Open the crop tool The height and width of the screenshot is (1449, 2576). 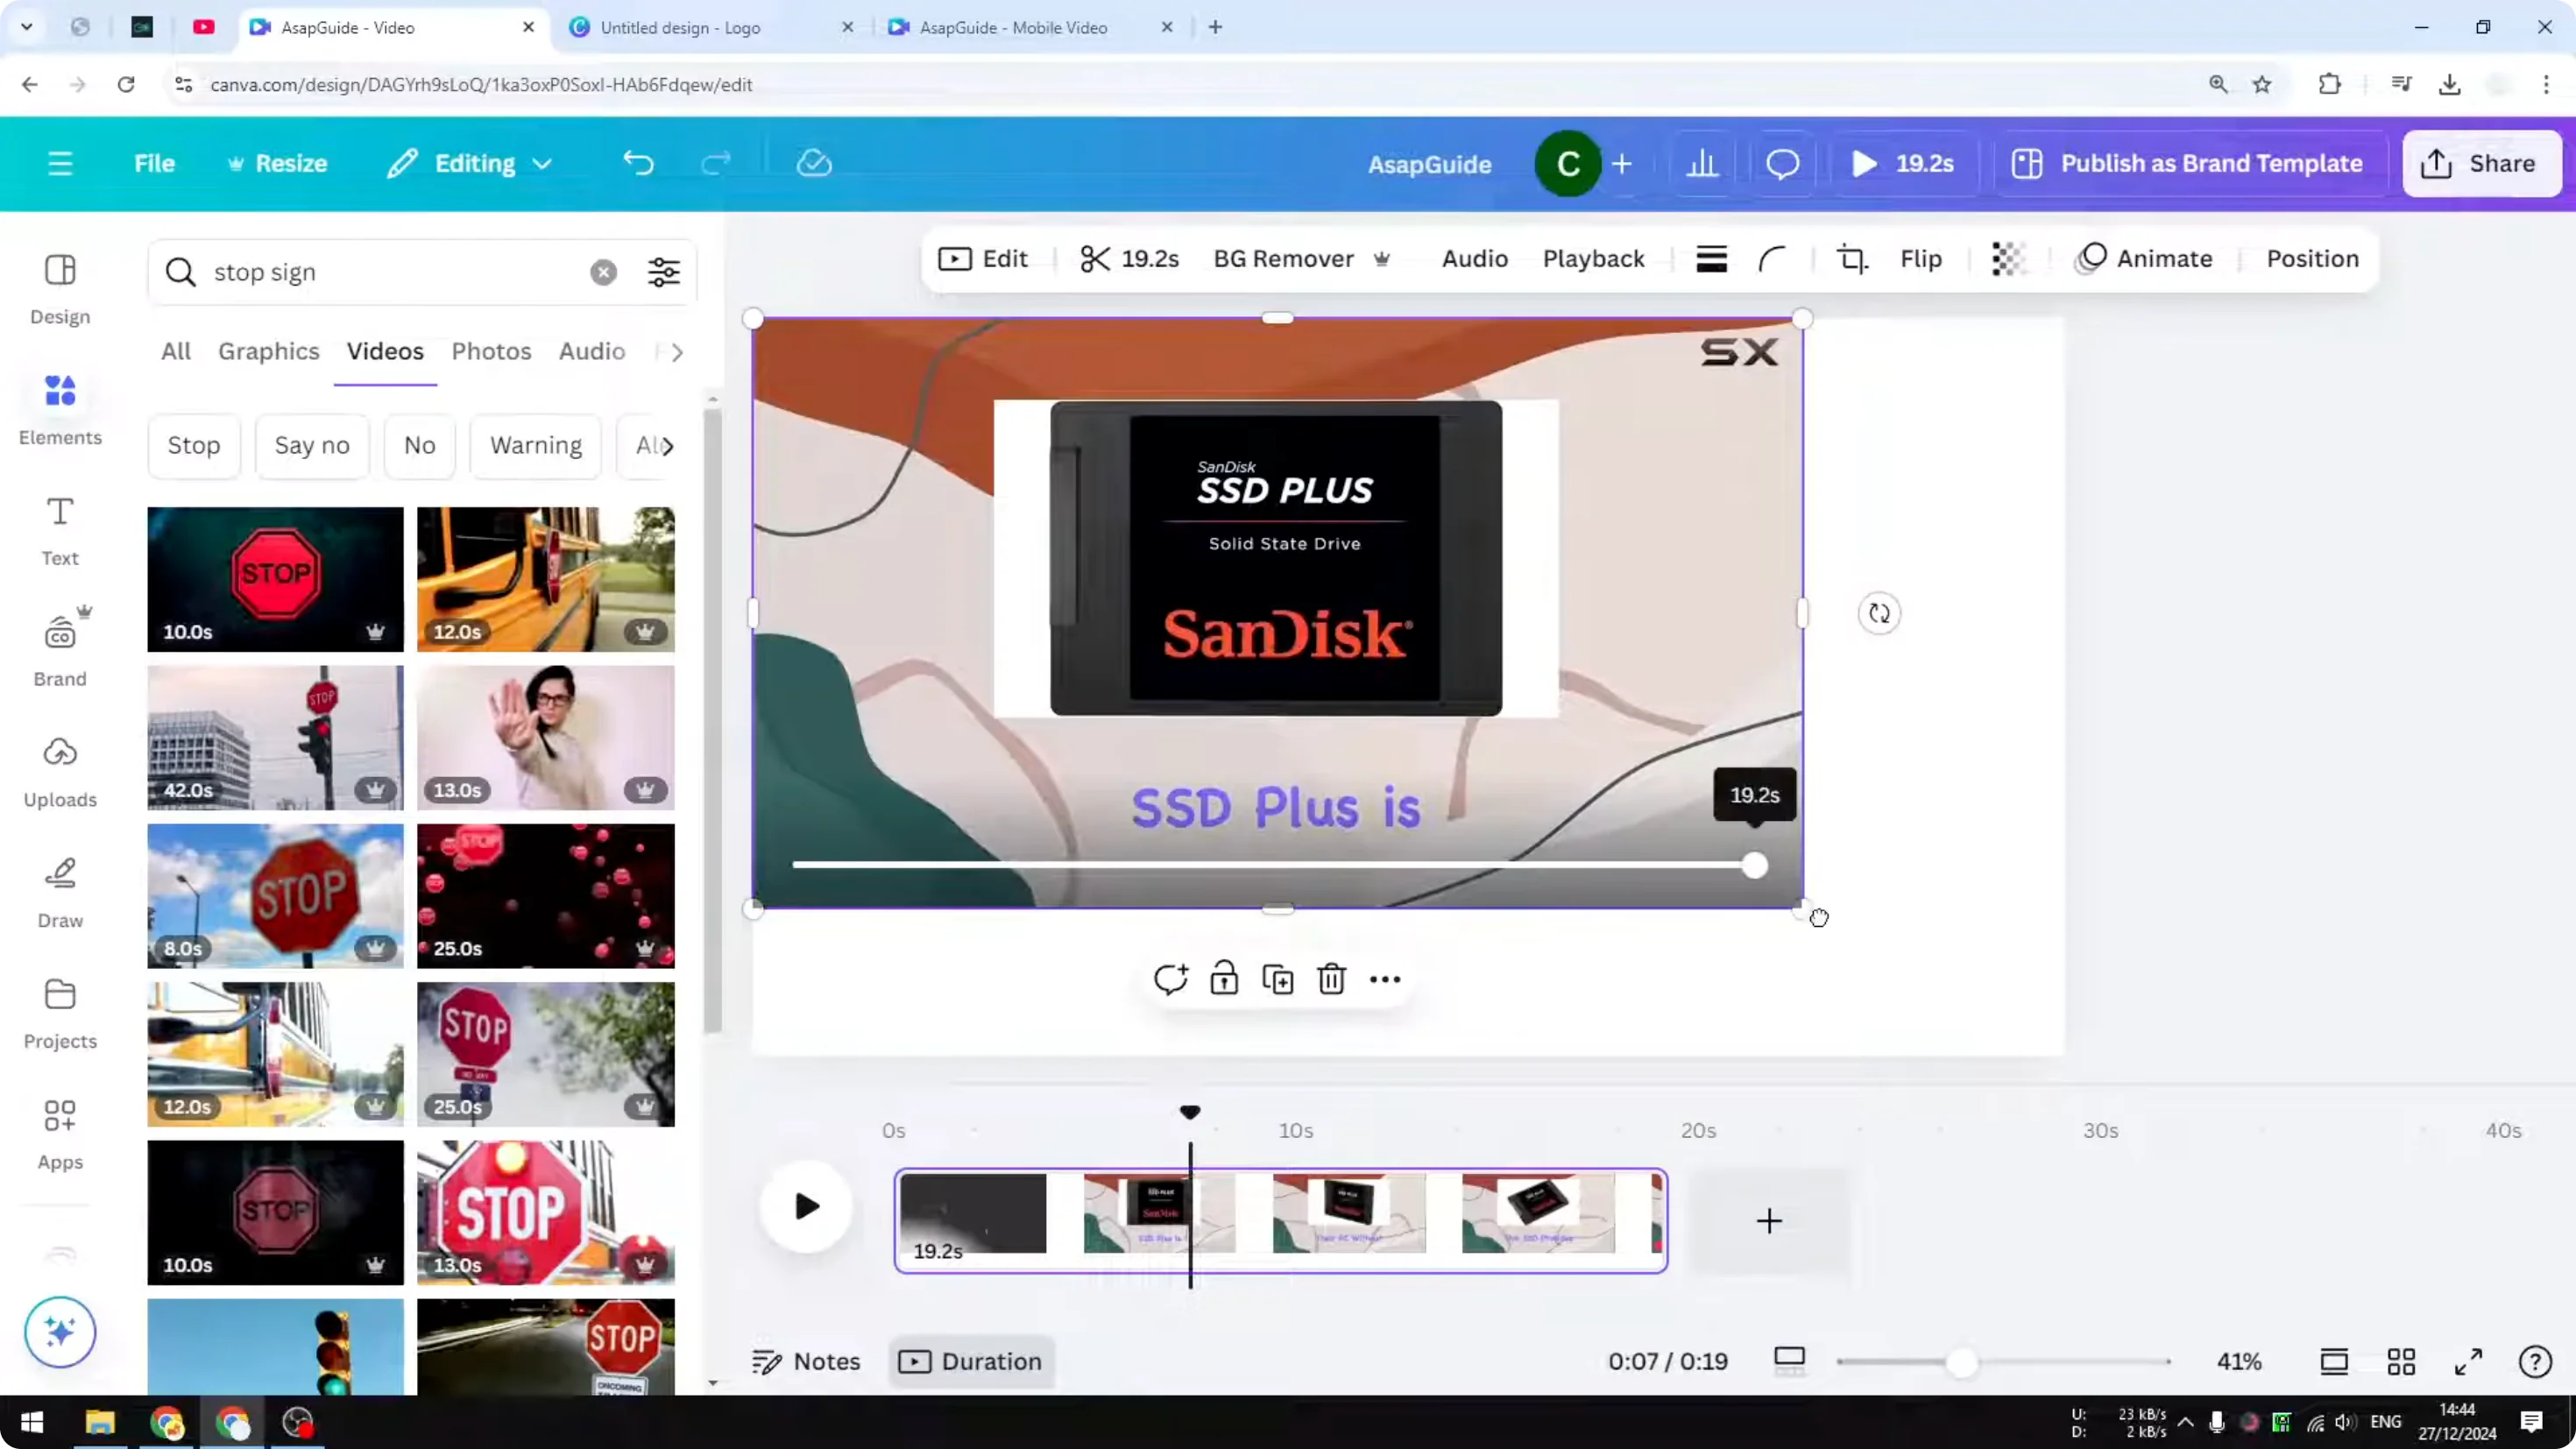(1851, 258)
